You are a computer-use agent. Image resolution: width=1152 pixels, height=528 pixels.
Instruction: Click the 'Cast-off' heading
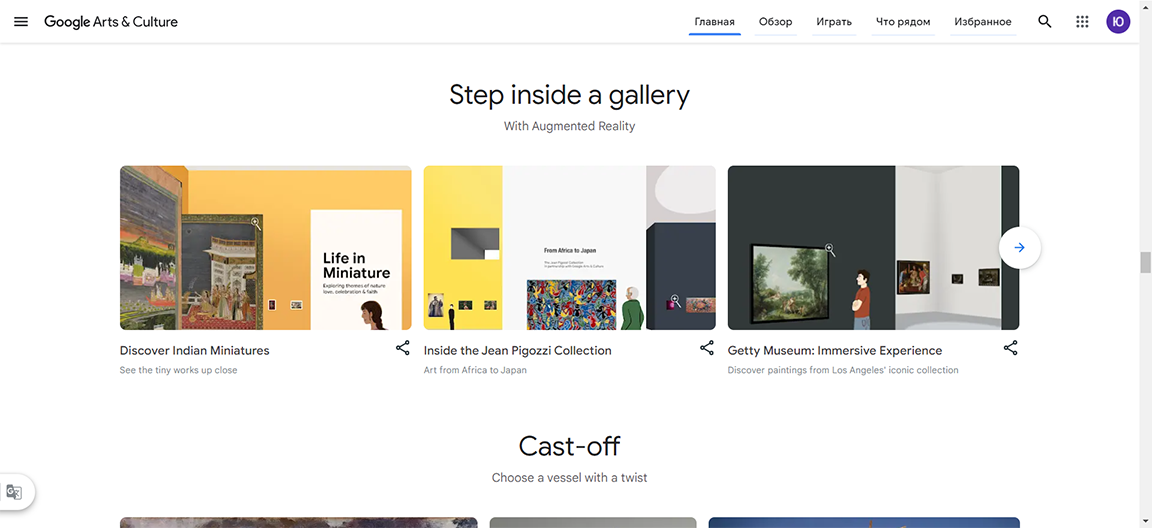(569, 446)
